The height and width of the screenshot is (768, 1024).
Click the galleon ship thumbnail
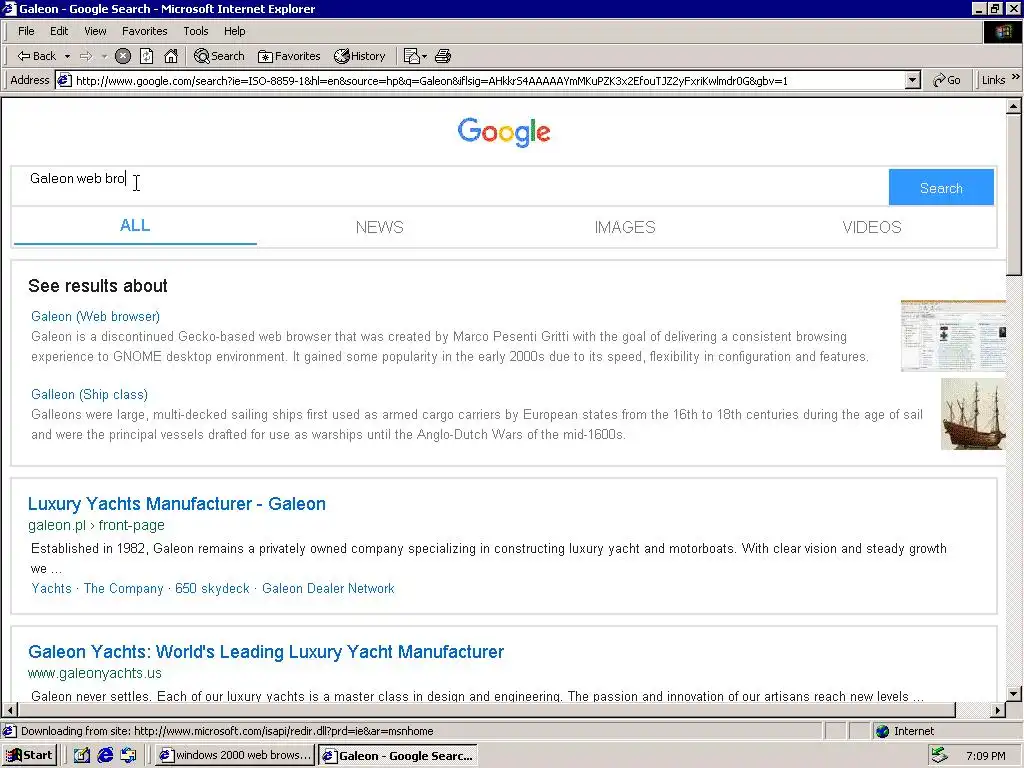tap(973, 414)
